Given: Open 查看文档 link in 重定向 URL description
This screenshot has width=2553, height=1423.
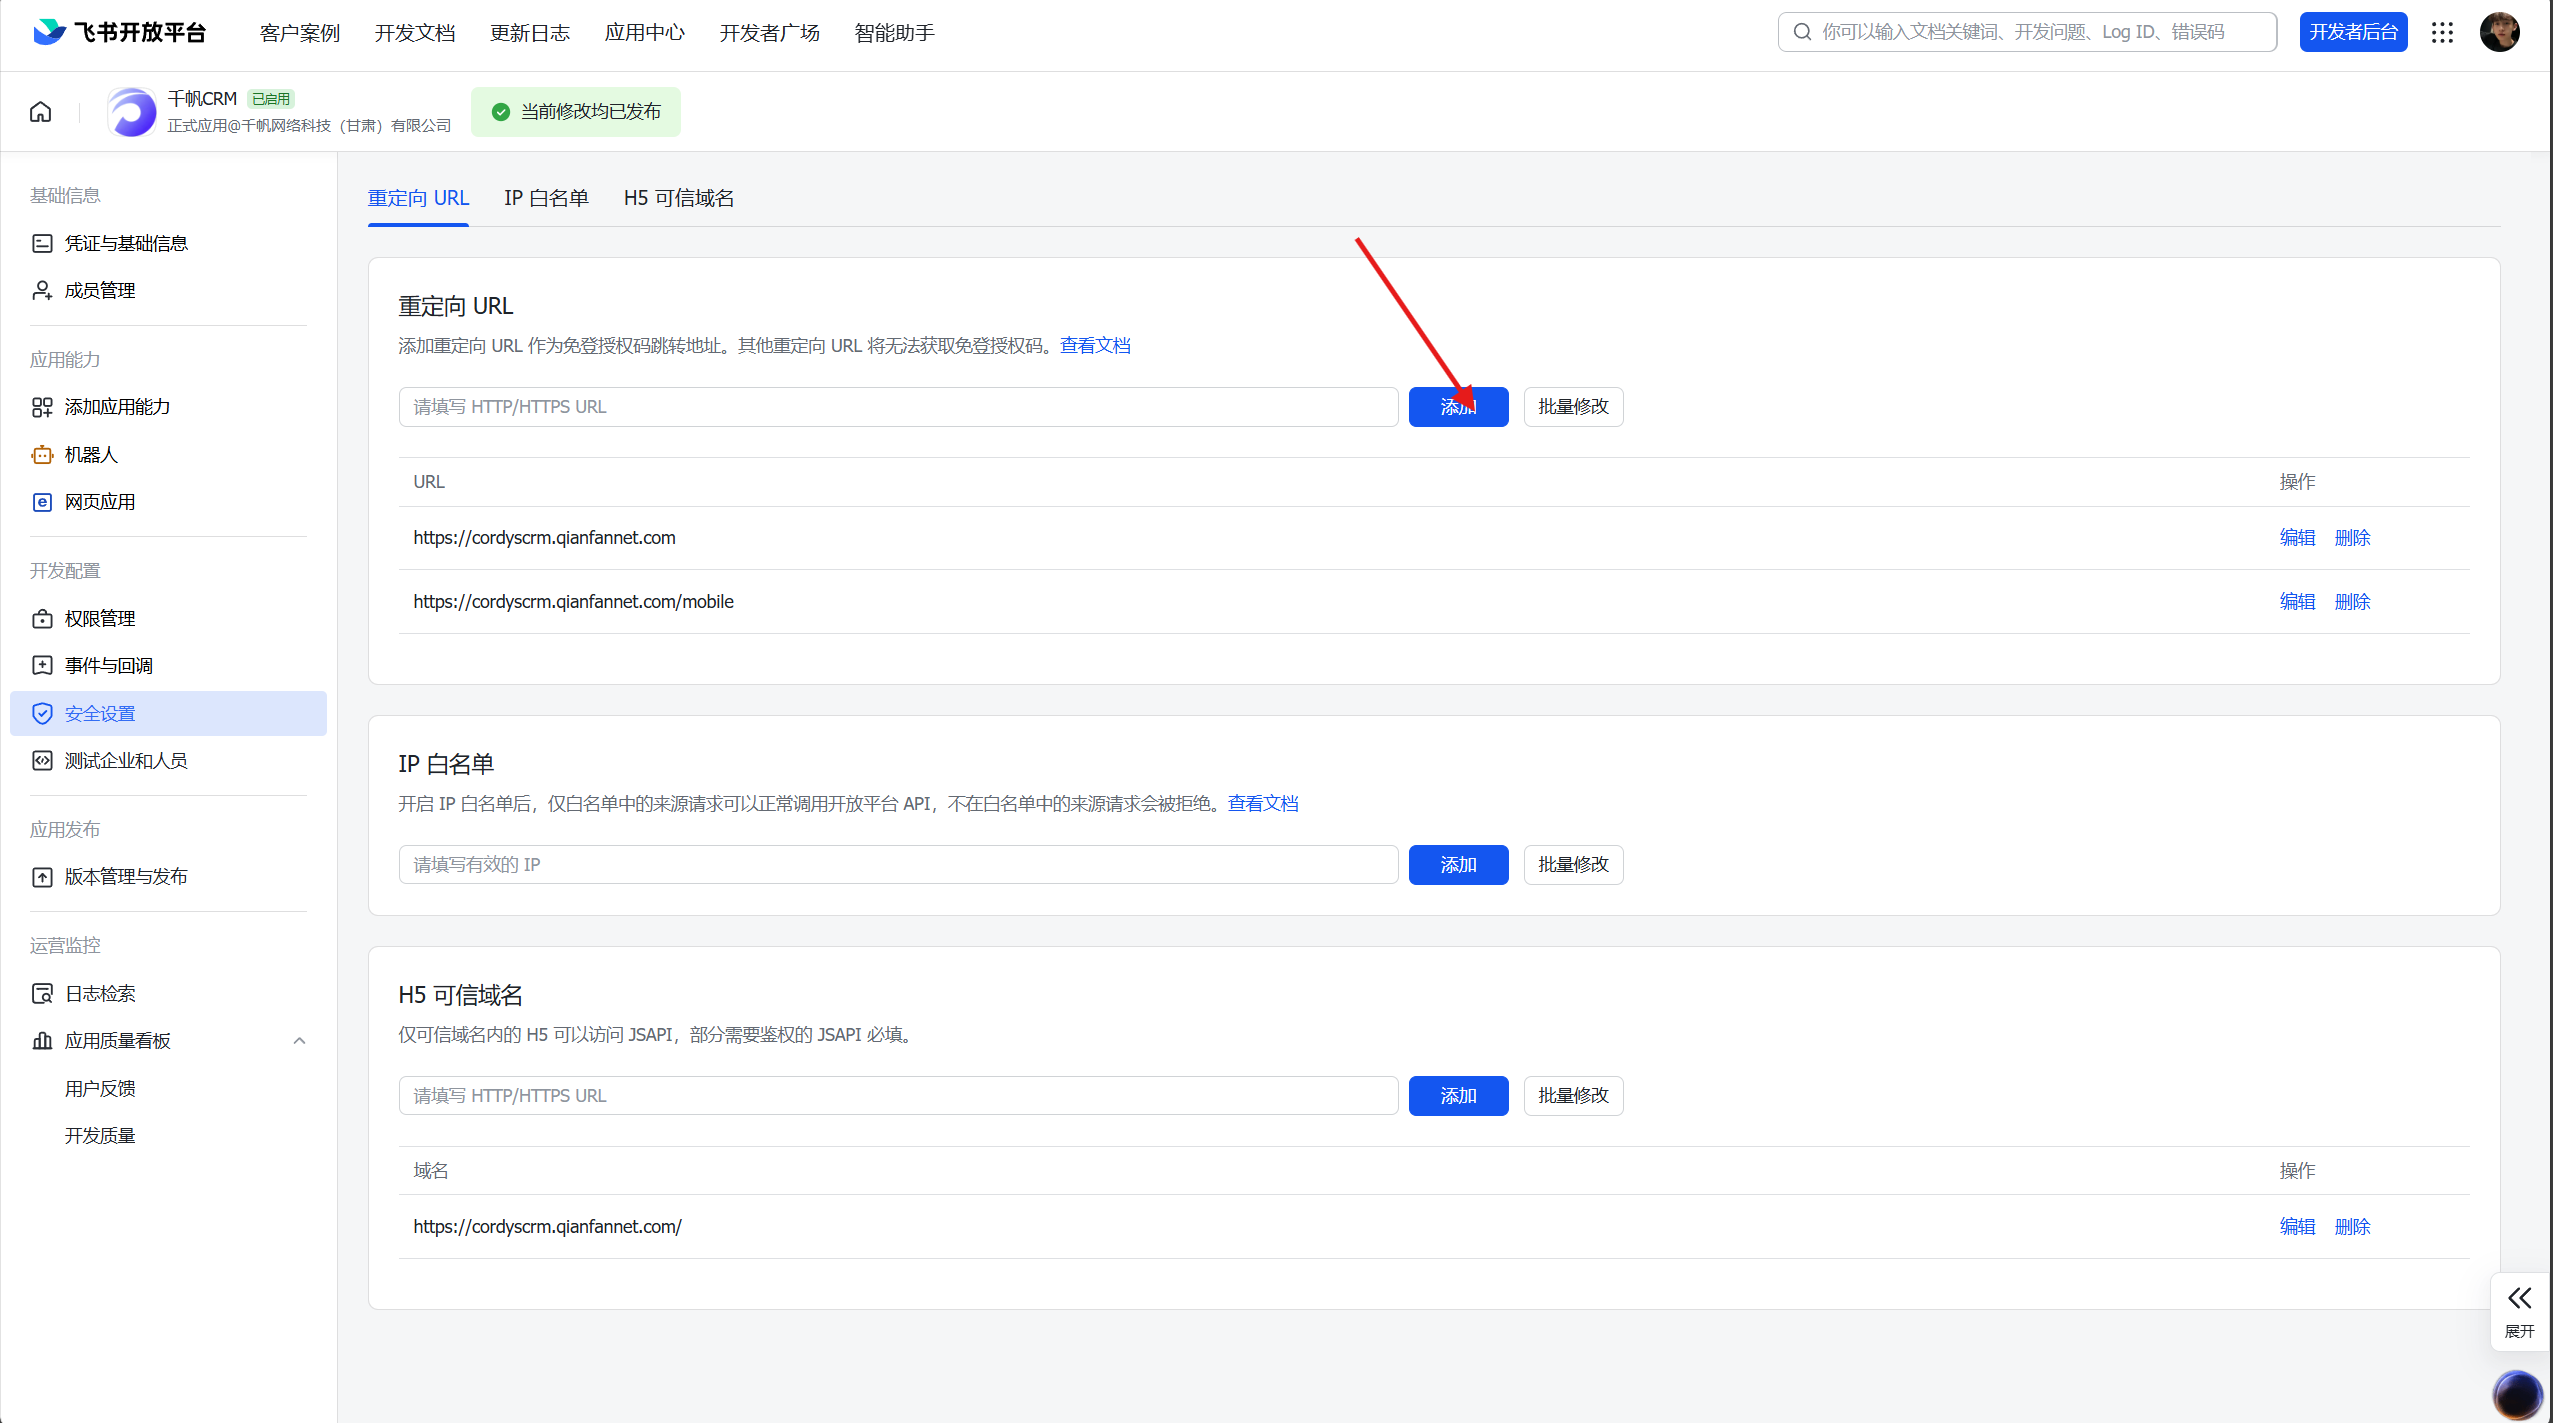Looking at the screenshot, I should (1094, 345).
